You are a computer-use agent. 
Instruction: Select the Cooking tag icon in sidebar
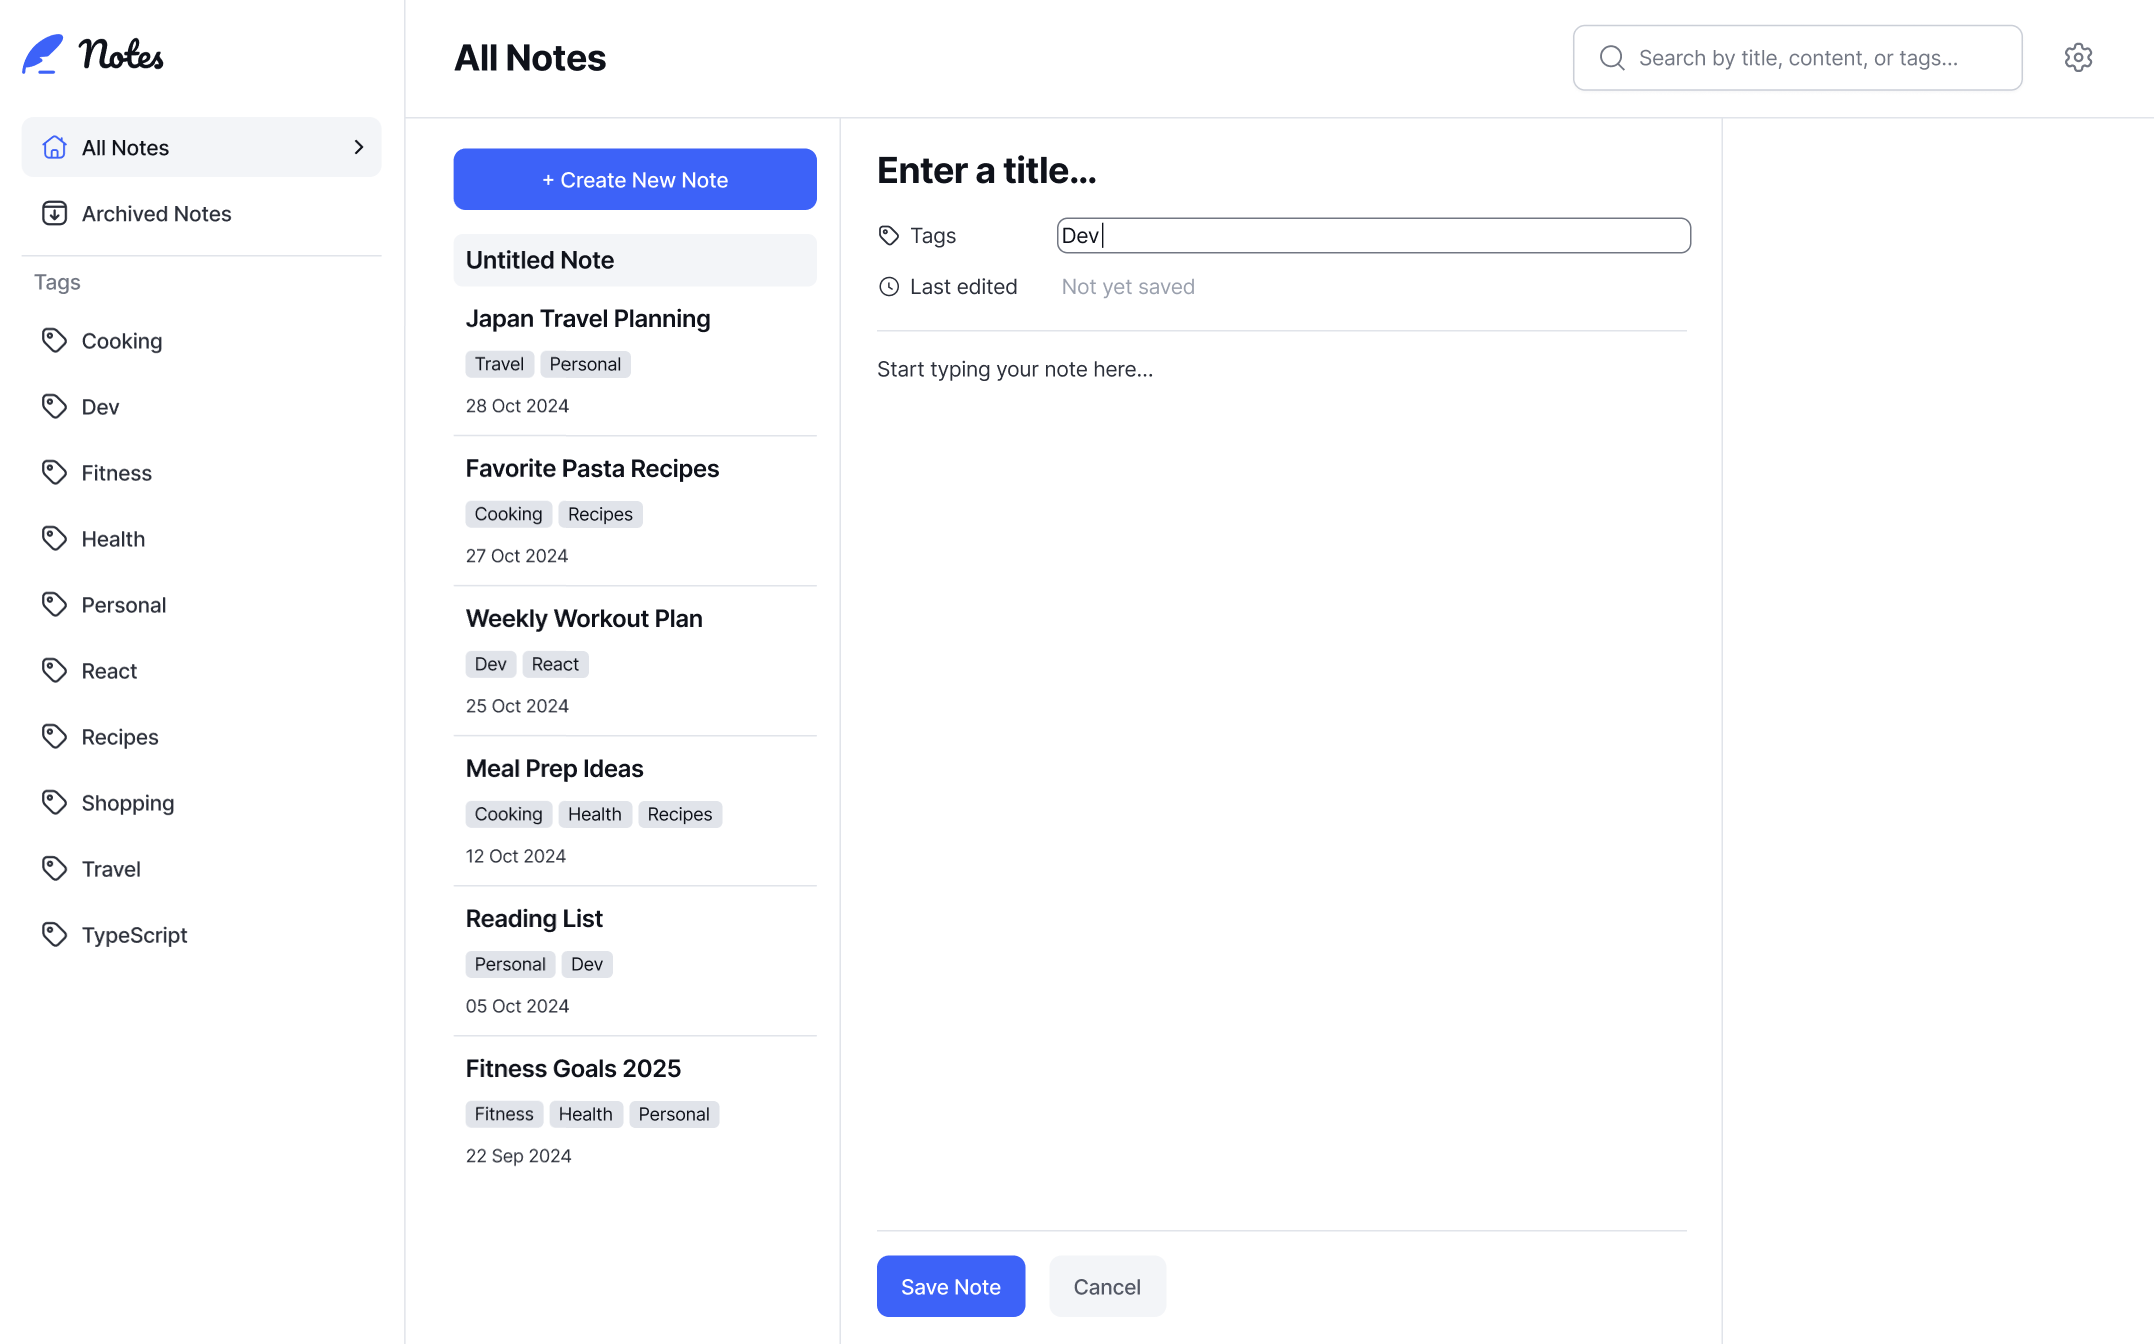pos(54,341)
